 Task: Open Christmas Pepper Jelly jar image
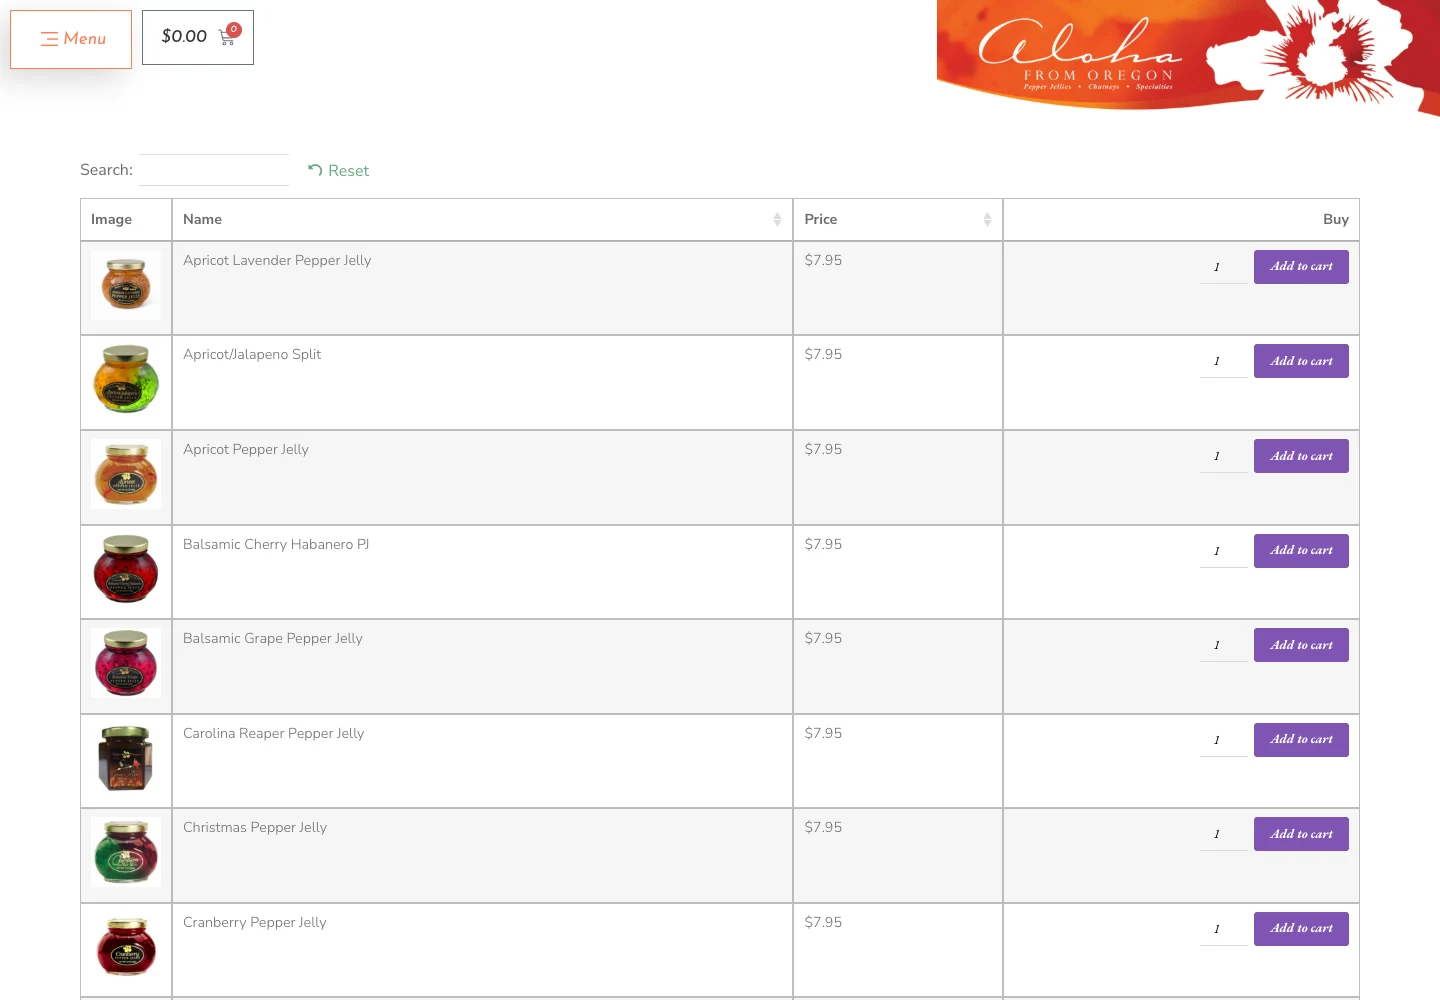click(x=126, y=852)
